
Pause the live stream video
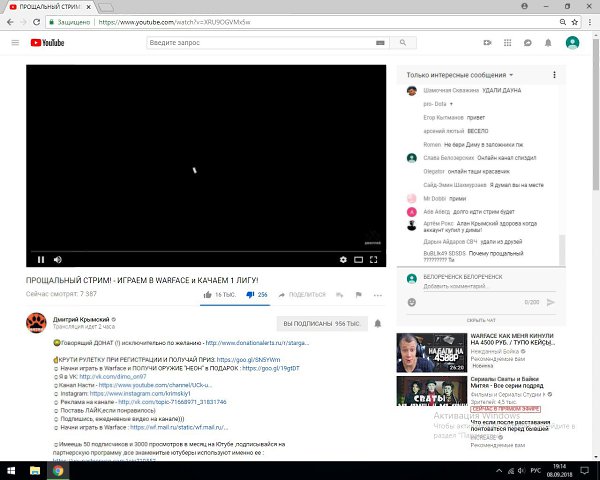42,259
